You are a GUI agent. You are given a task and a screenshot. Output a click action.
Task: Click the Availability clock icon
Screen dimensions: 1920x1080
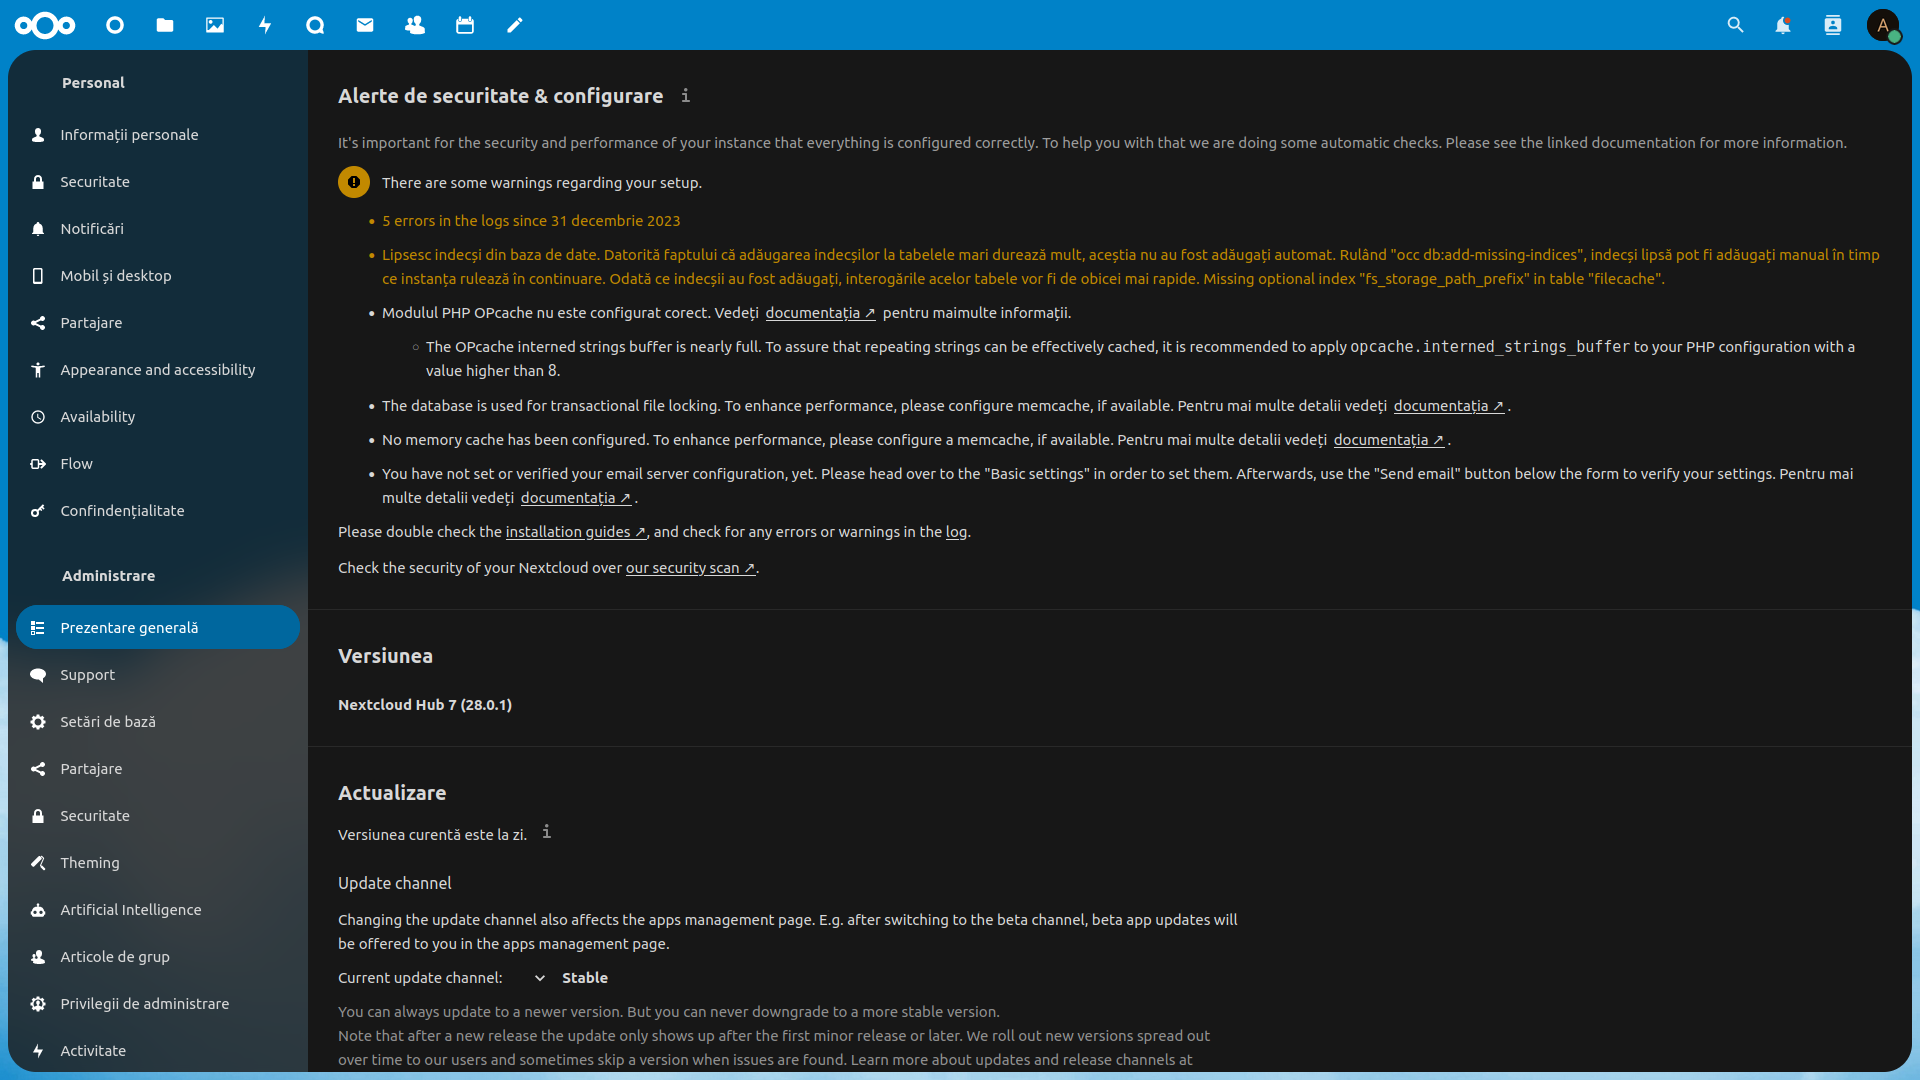point(38,417)
